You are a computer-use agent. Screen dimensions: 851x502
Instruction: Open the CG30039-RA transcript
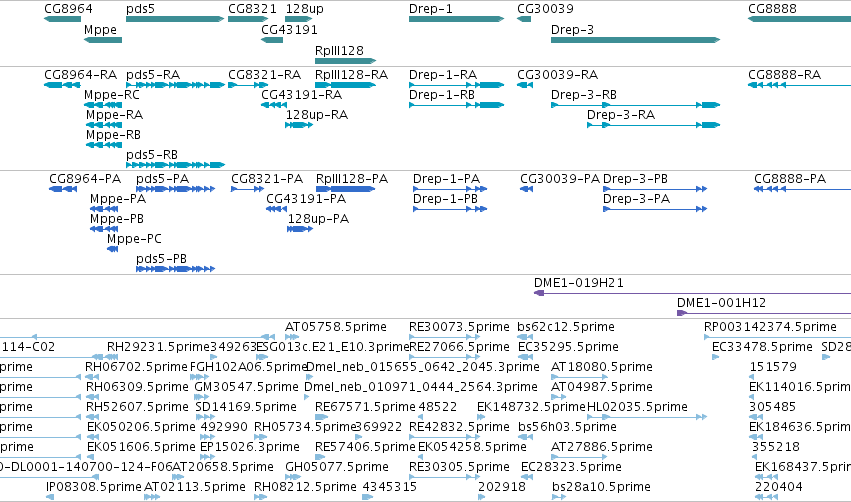point(525,85)
